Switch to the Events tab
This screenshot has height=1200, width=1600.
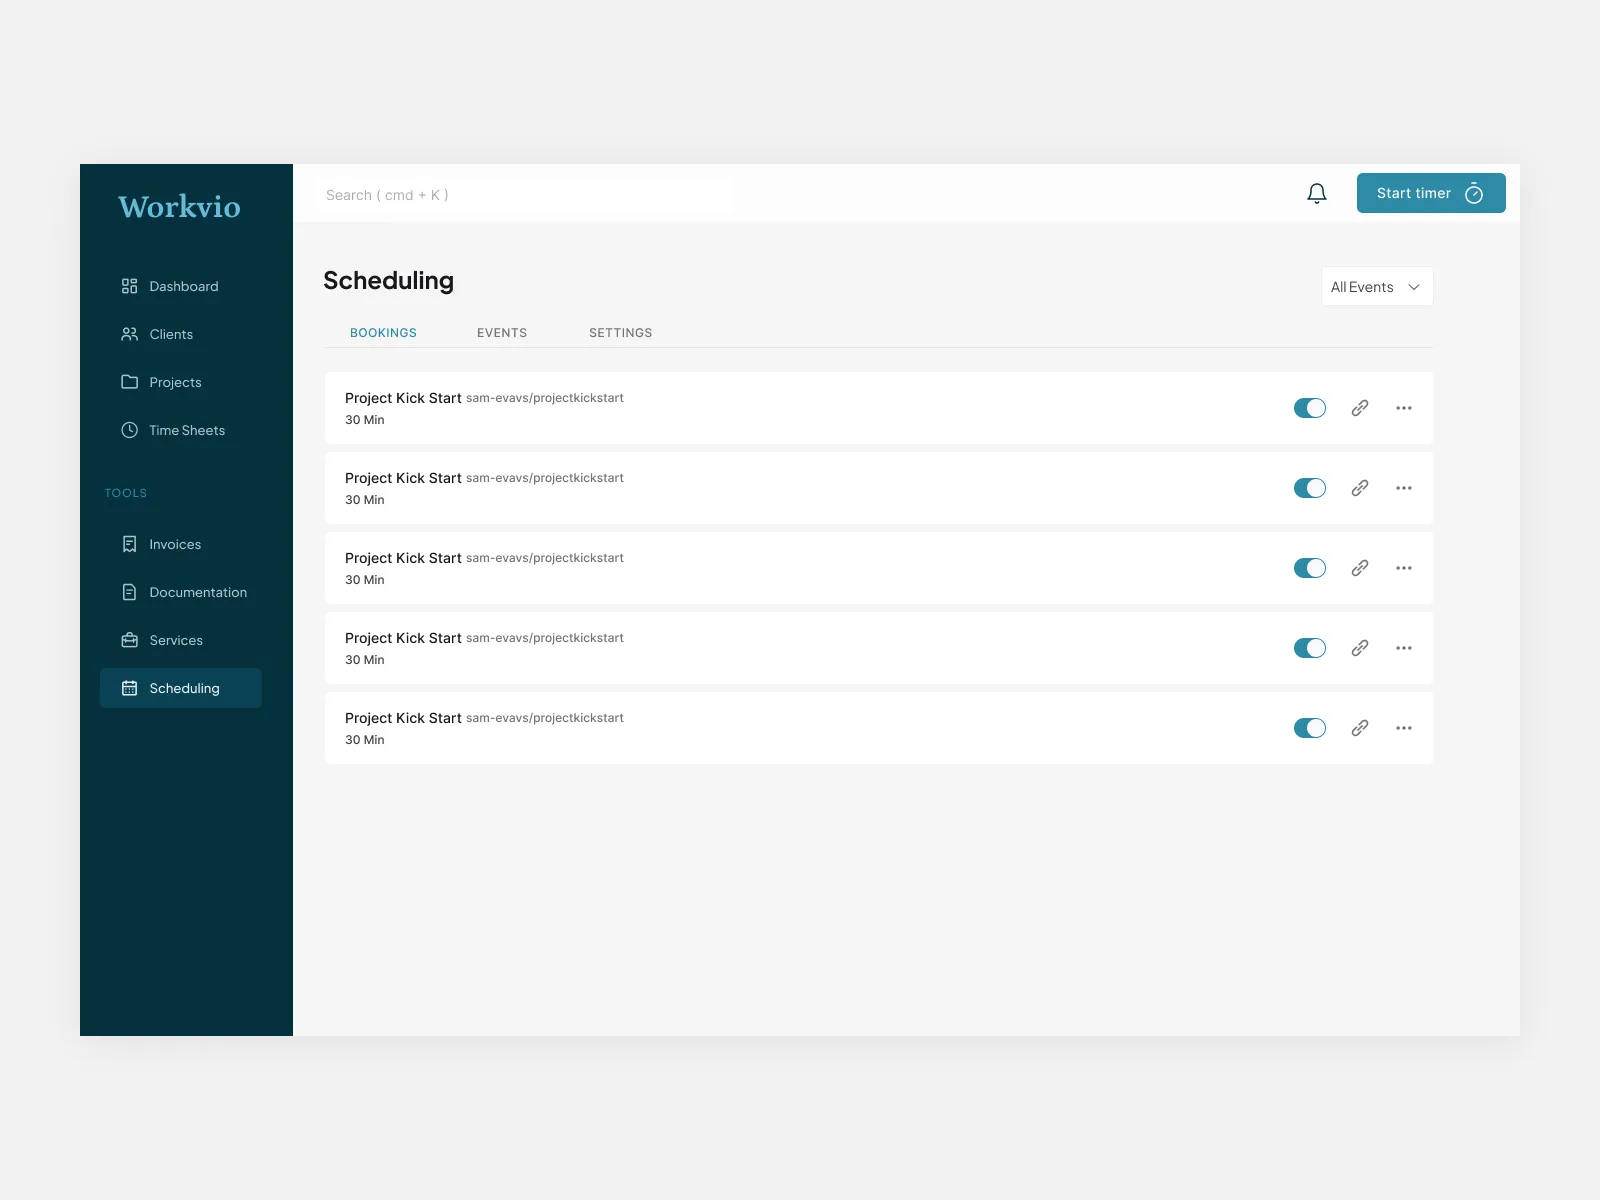tap(502, 333)
